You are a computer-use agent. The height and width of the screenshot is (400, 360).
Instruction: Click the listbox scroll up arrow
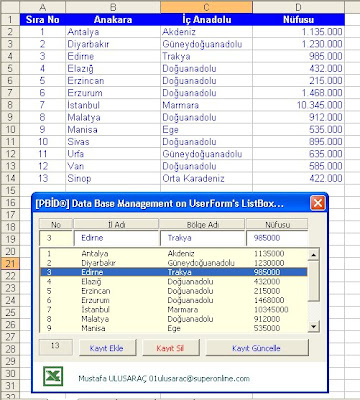pos(313,255)
